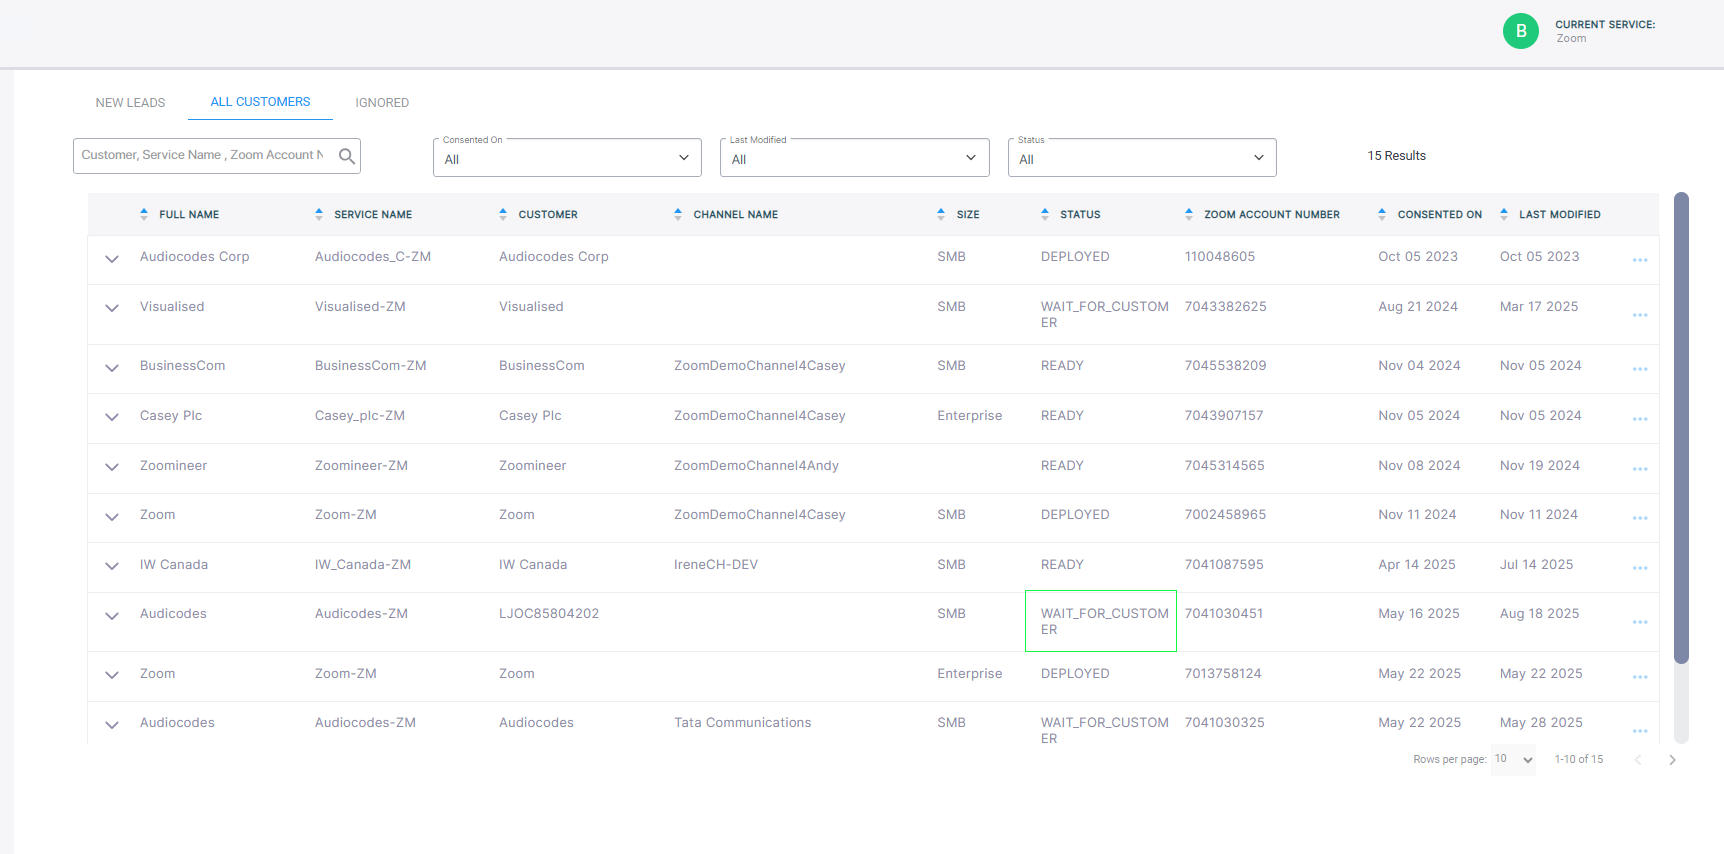1724x854 pixels.
Task: Sort by Size column arrows
Action: tap(941, 214)
